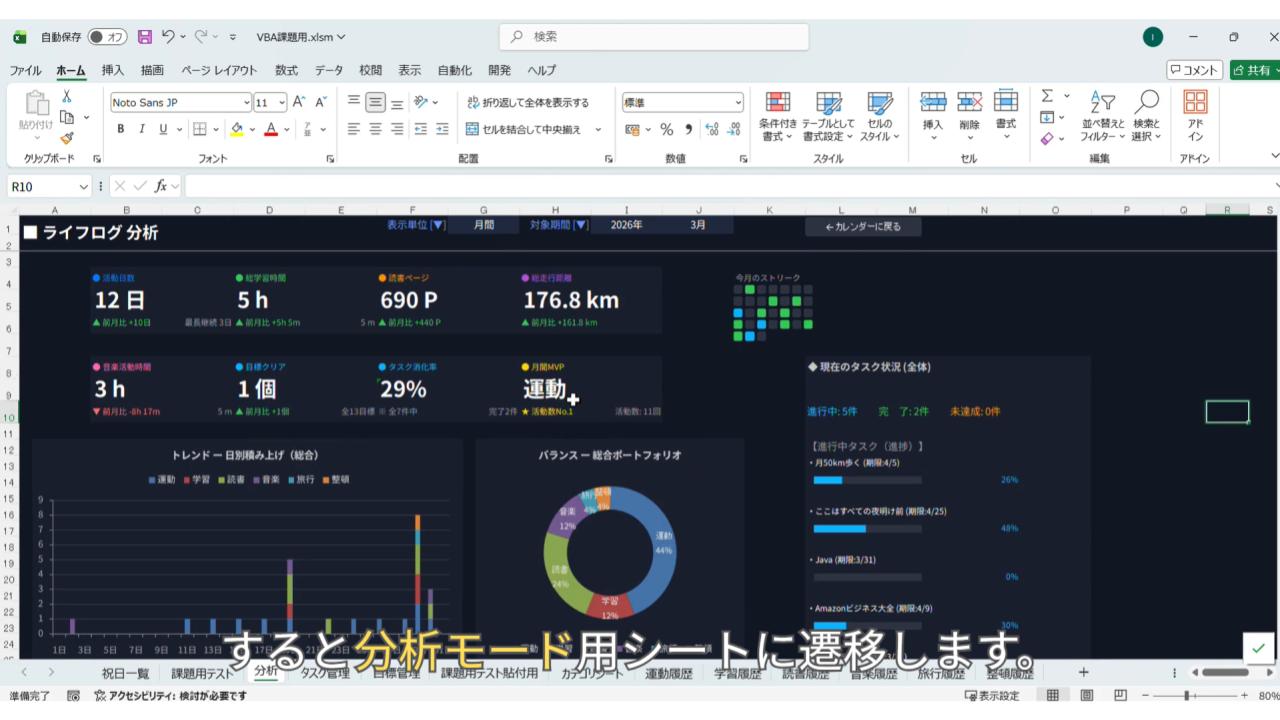The width and height of the screenshot is (1280, 720).
Task: Click the AutoSum sigma icon
Action: click(1047, 96)
